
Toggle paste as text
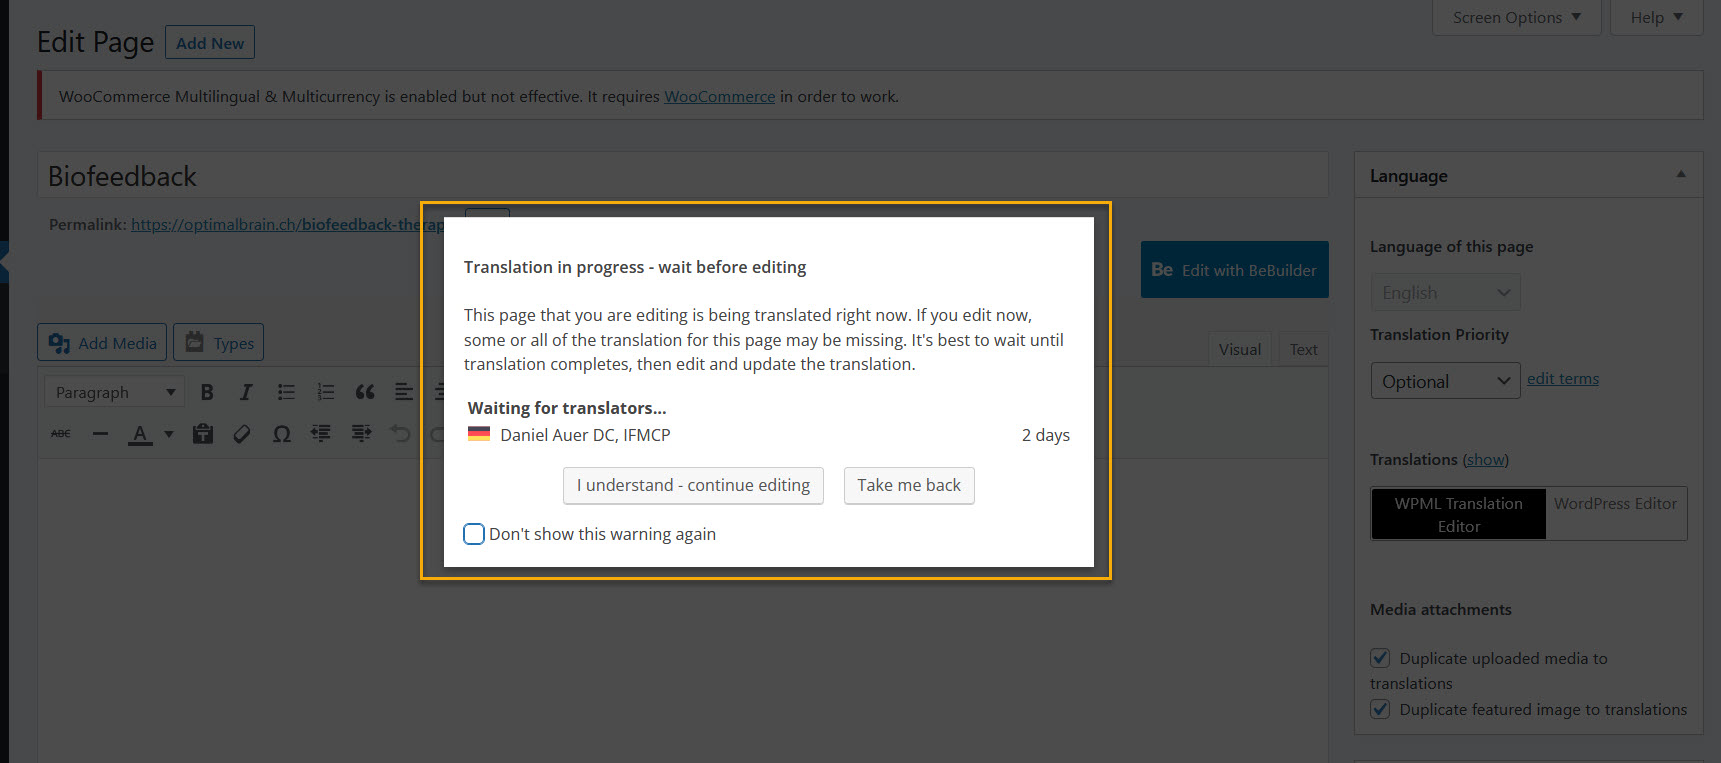point(203,433)
